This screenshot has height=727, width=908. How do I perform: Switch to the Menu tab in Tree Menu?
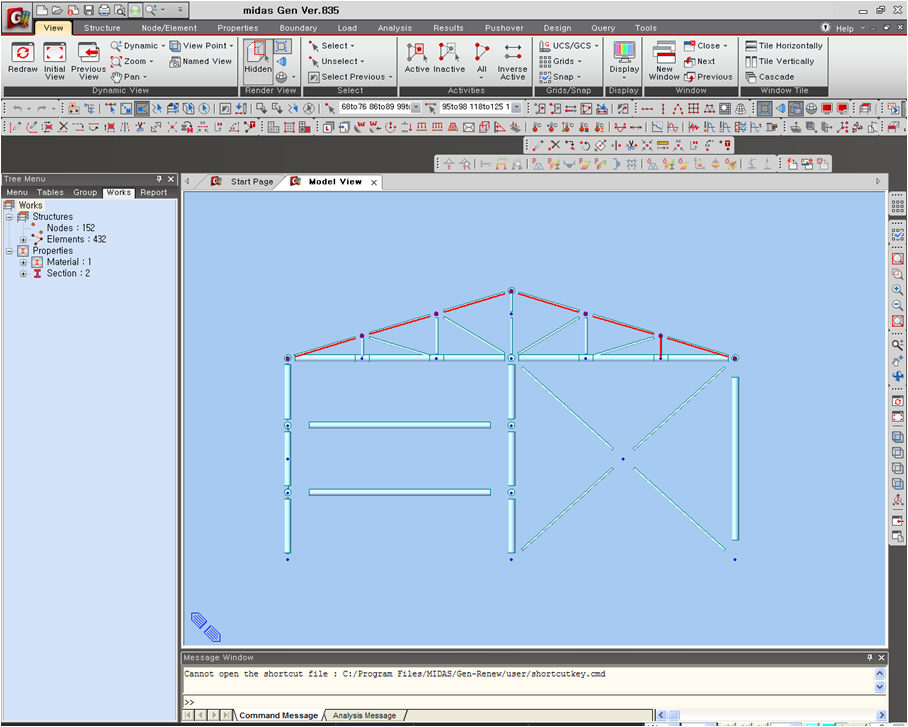17,192
